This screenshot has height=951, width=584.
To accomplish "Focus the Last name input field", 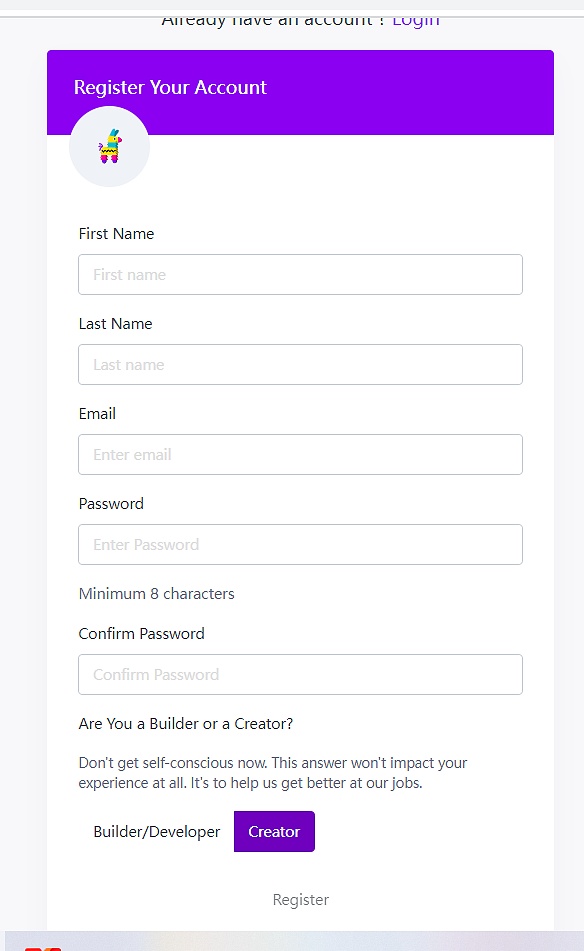I will click(300, 365).
